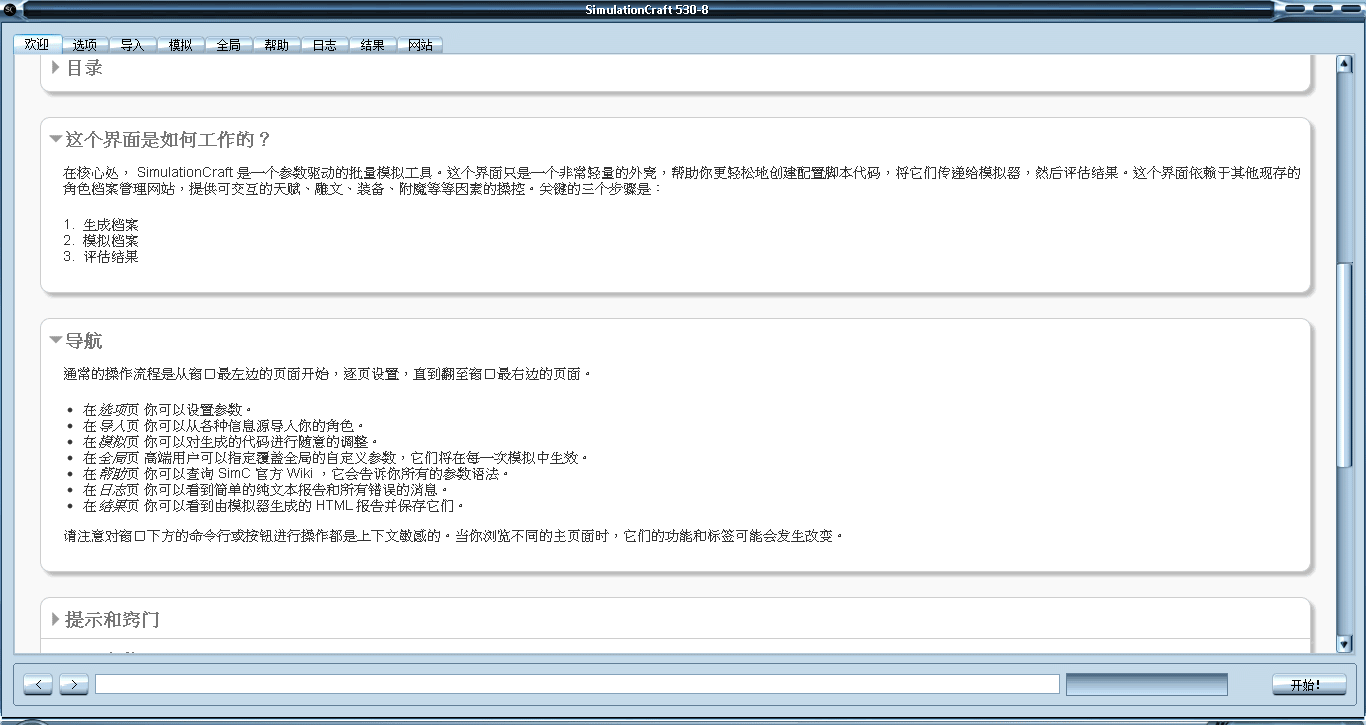Click the SimulationCraft app icon in title bar
Screen dimensions: 1366x725
[x=10, y=10]
